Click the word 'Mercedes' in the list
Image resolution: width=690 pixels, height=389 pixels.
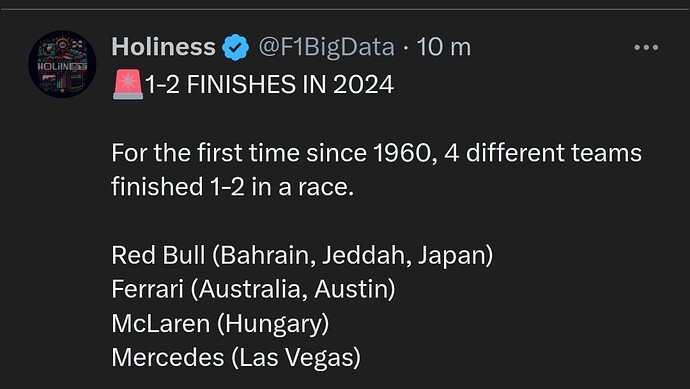(x=168, y=357)
